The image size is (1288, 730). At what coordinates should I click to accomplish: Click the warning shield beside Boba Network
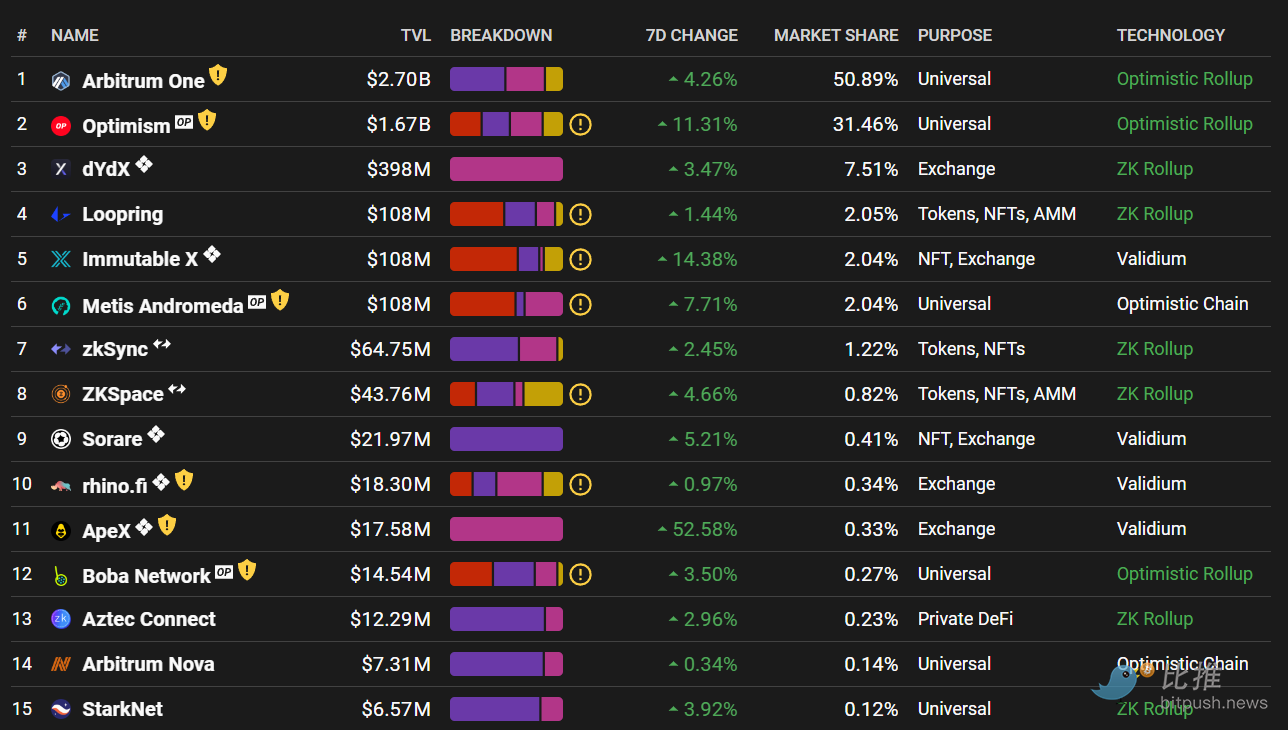click(247, 570)
